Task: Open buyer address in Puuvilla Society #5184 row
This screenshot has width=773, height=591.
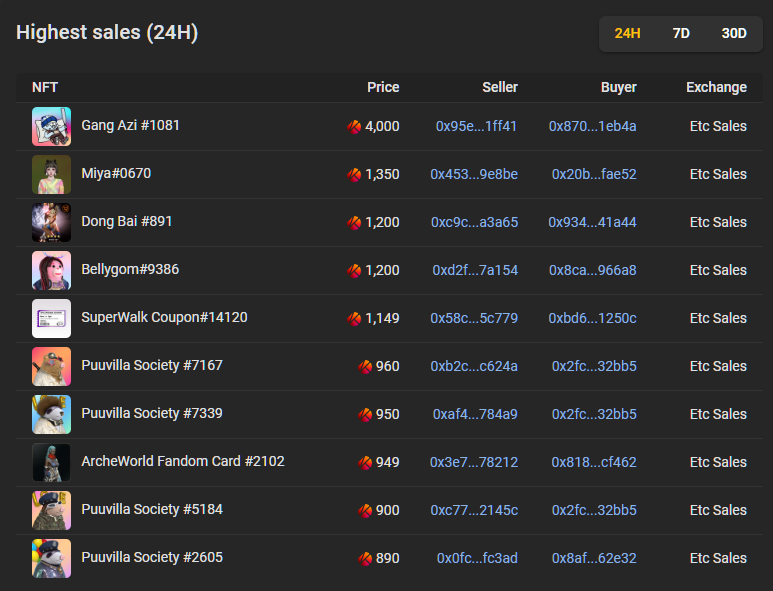Action: pos(594,510)
